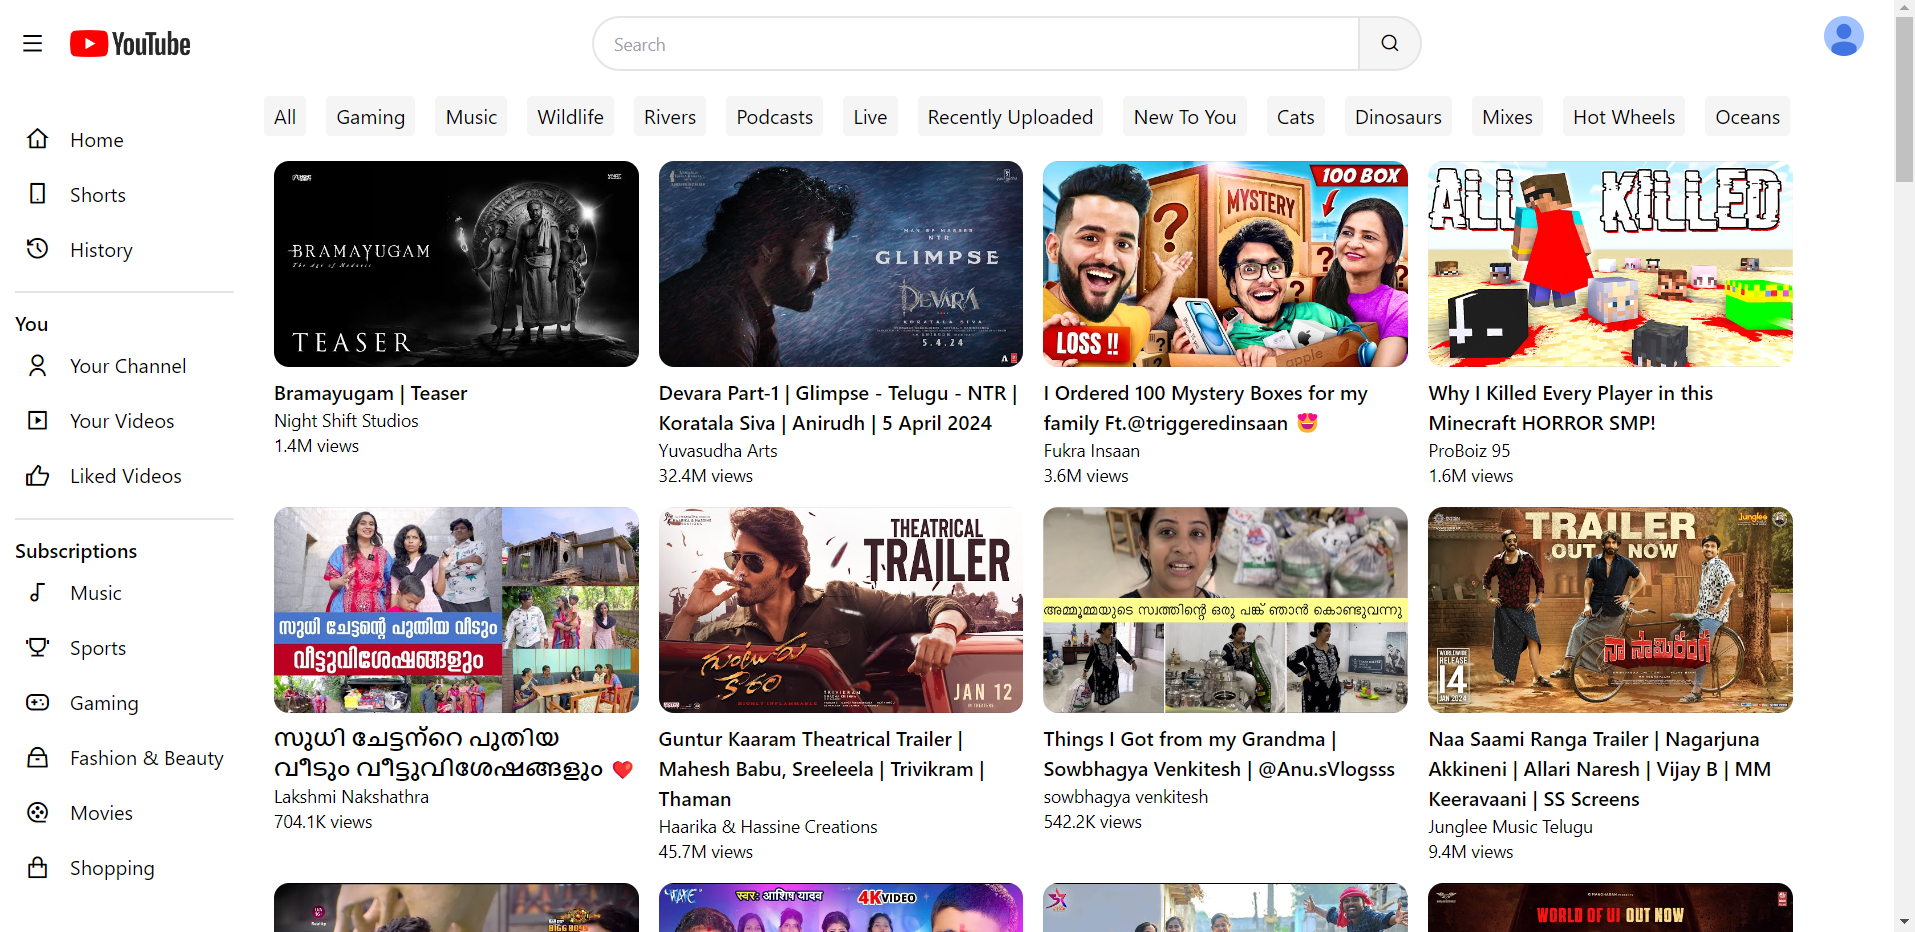Open the hamburger guide menu
The image size is (1915, 932).
33,44
